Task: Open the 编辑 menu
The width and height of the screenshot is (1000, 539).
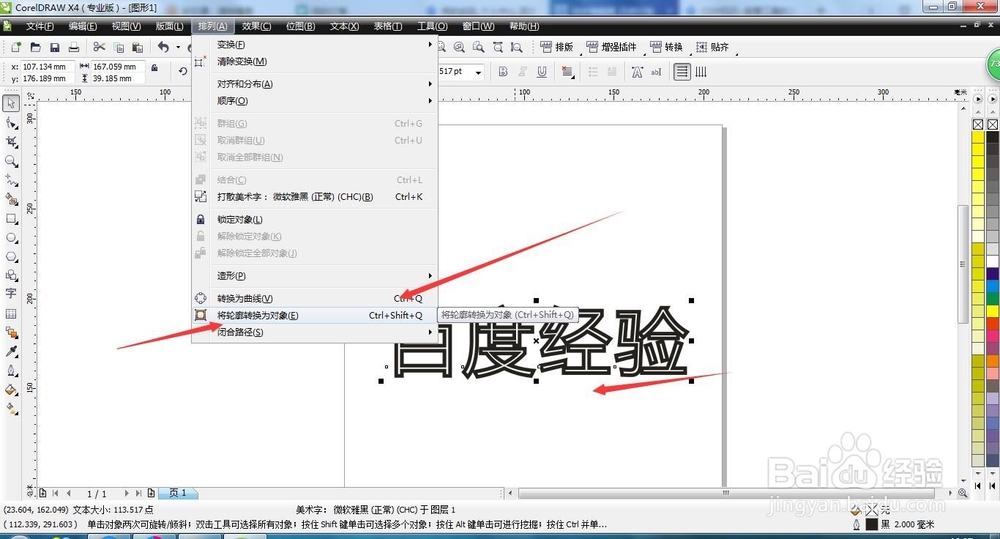Action: pyautogui.click(x=83, y=26)
